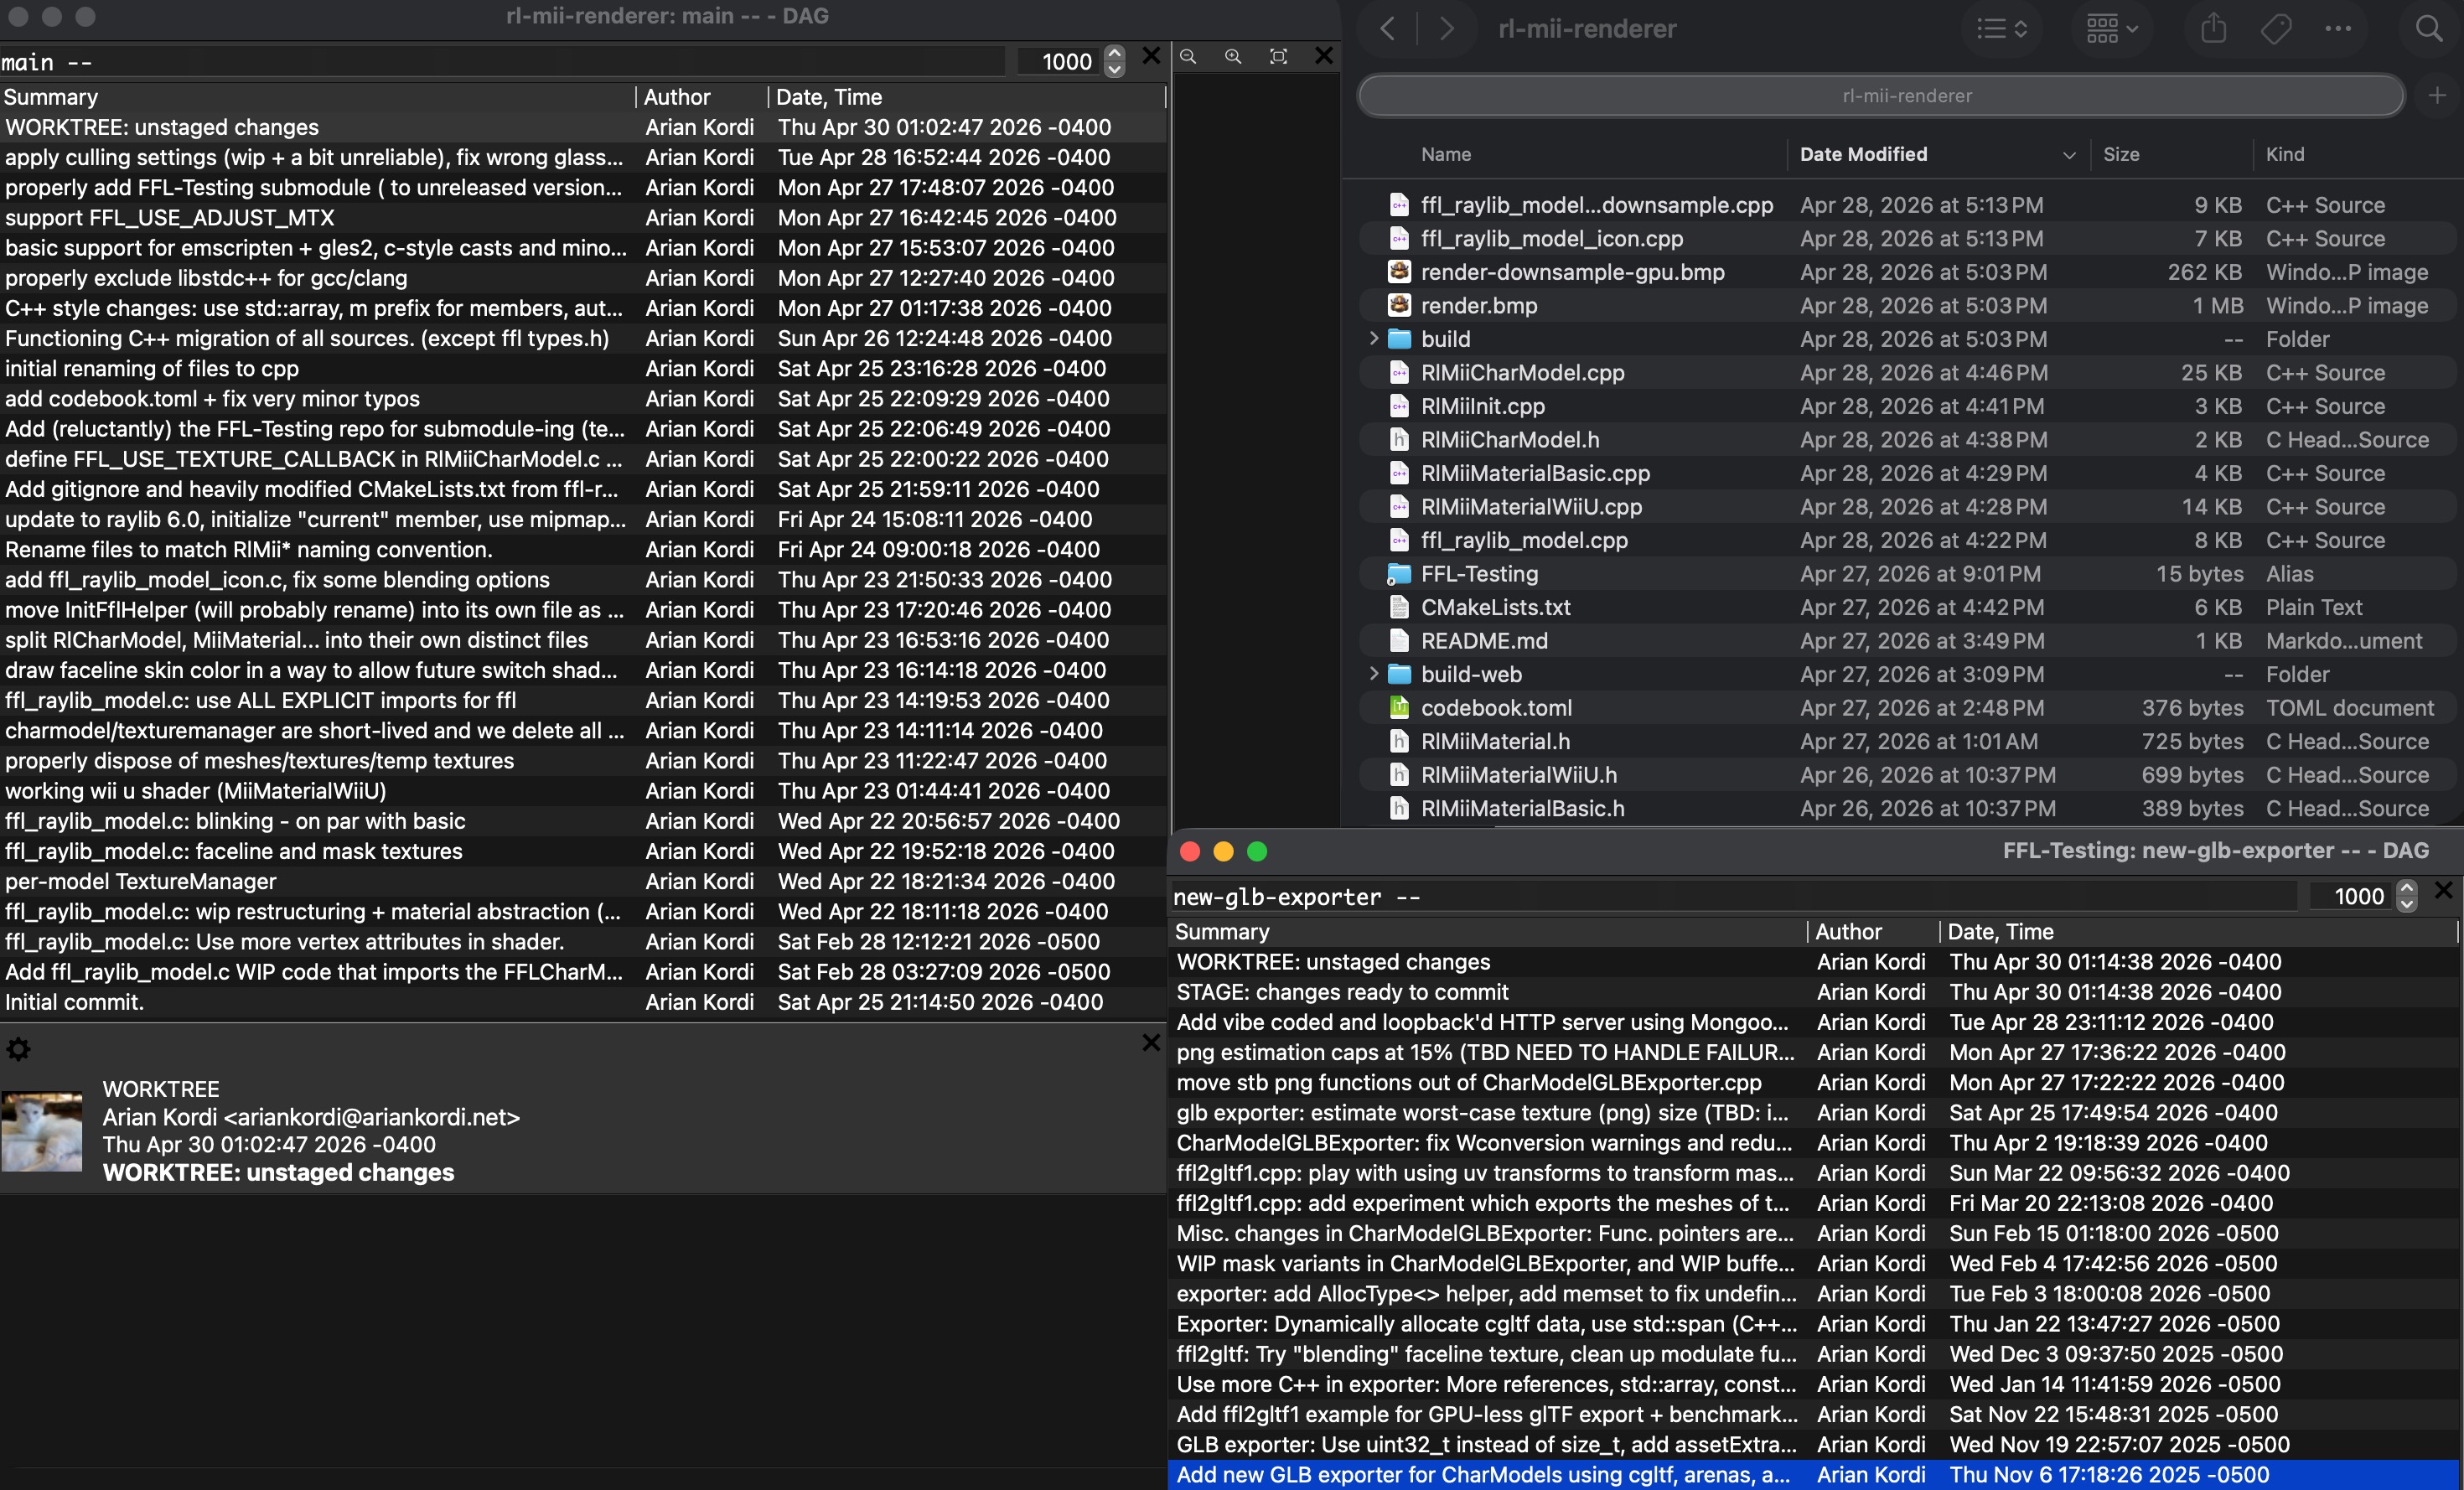Open the list view options dropdown
The image size is (2464, 1490).
click(x=2001, y=28)
